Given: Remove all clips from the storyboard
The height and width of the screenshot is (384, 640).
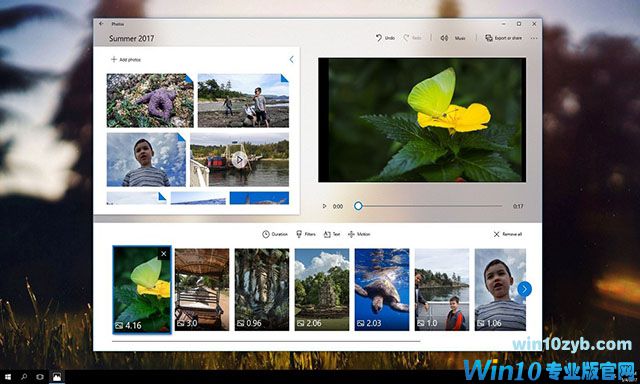Looking at the screenshot, I should point(508,234).
